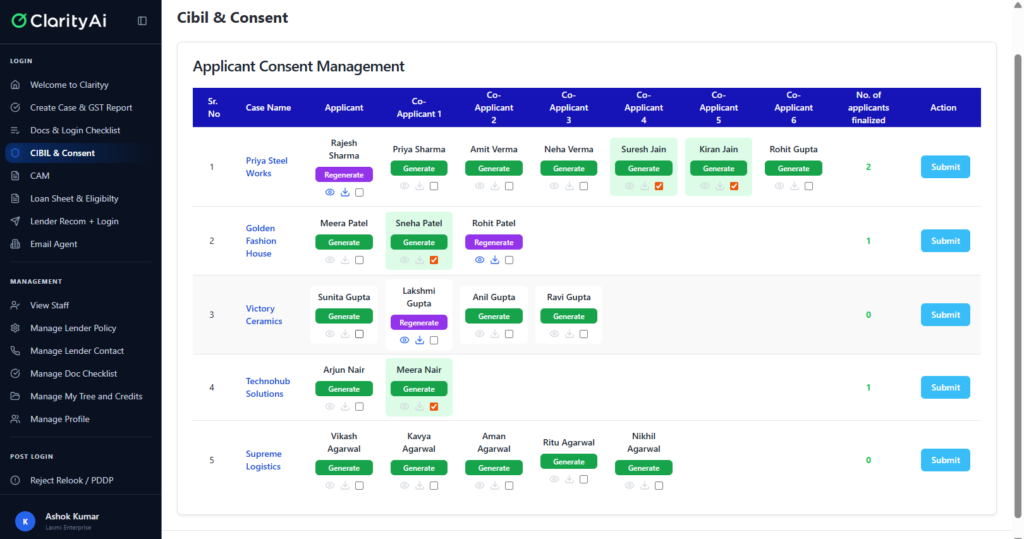Click the Ashok Kumar user avatar
The height and width of the screenshot is (539, 1024).
click(x=24, y=521)
